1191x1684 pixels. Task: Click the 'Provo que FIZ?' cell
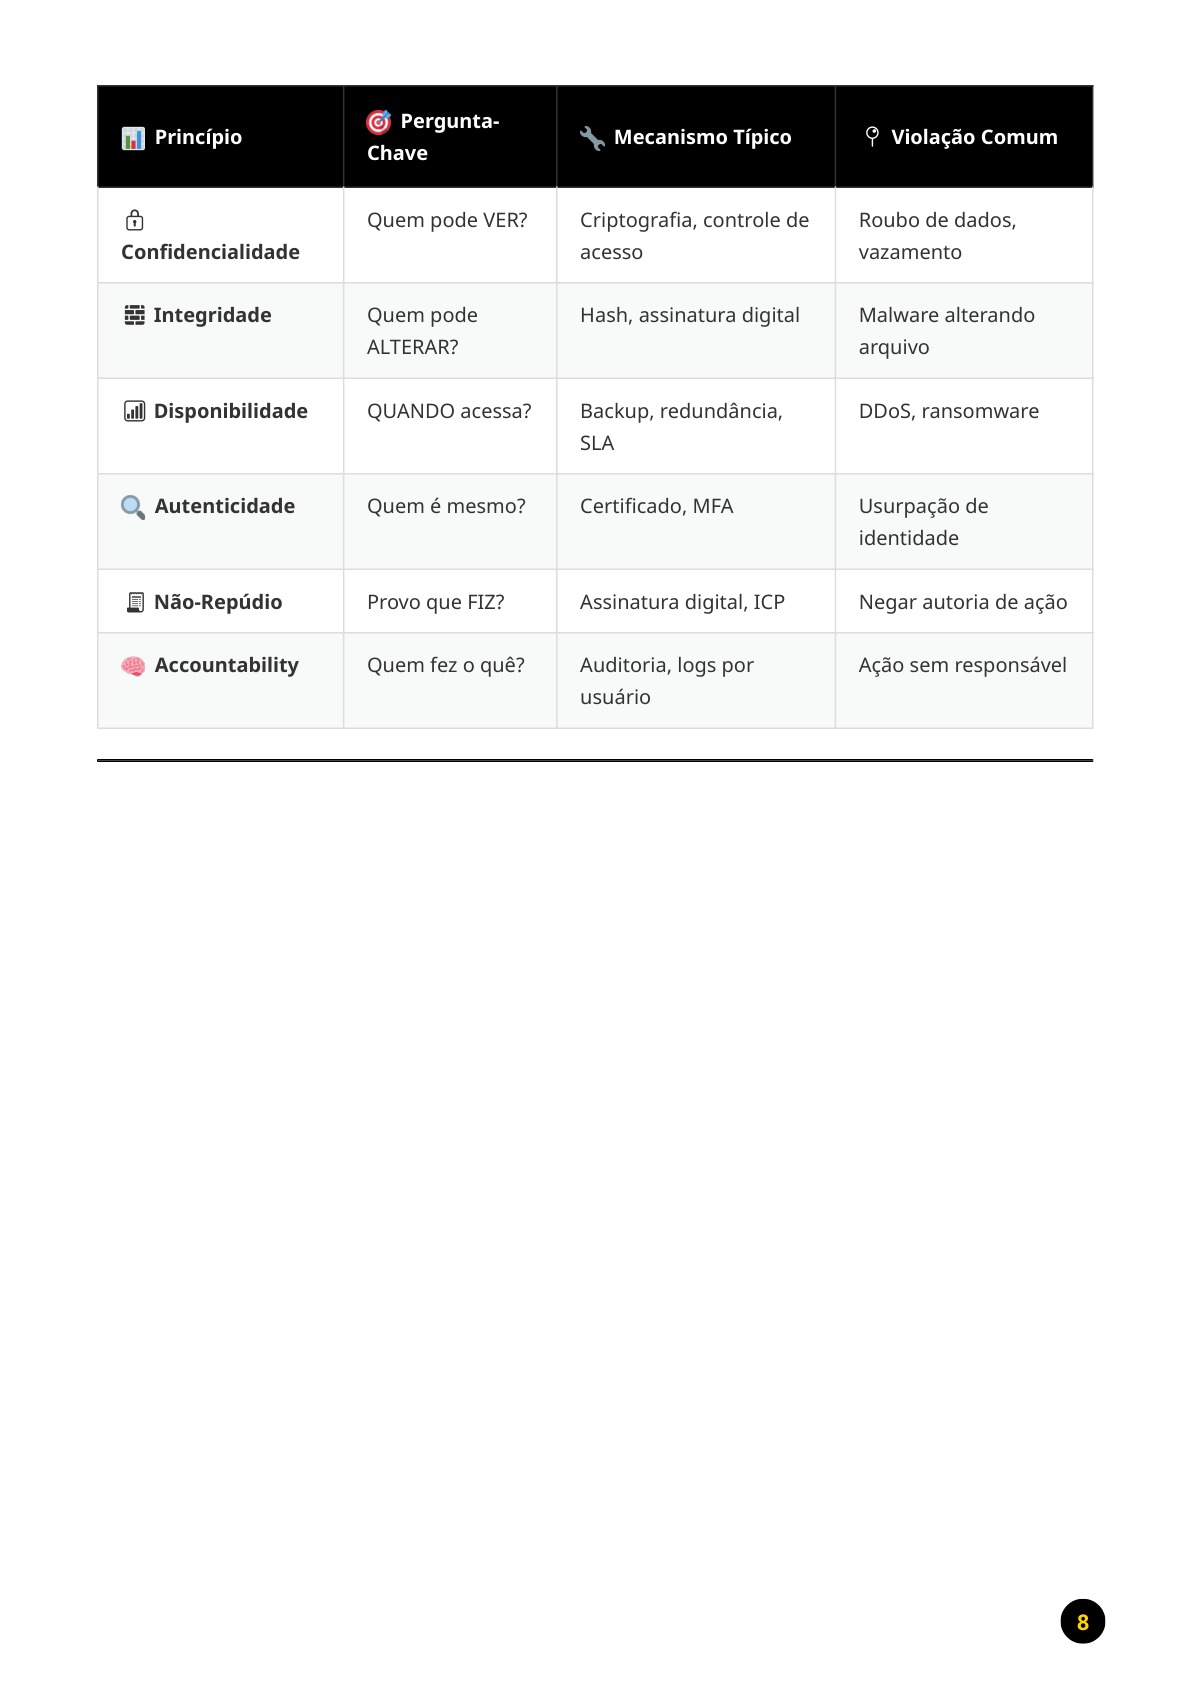point(450,602)
